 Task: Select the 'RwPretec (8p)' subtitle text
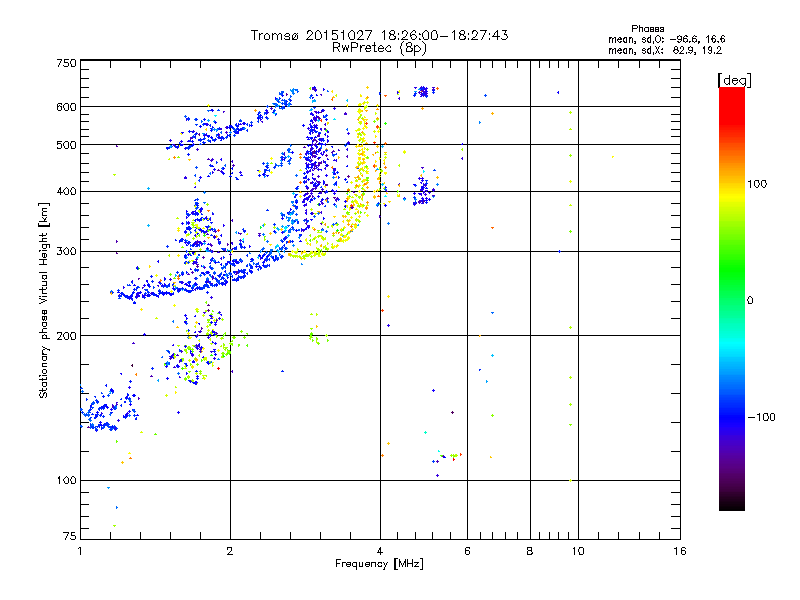click(x=379, y=48)
